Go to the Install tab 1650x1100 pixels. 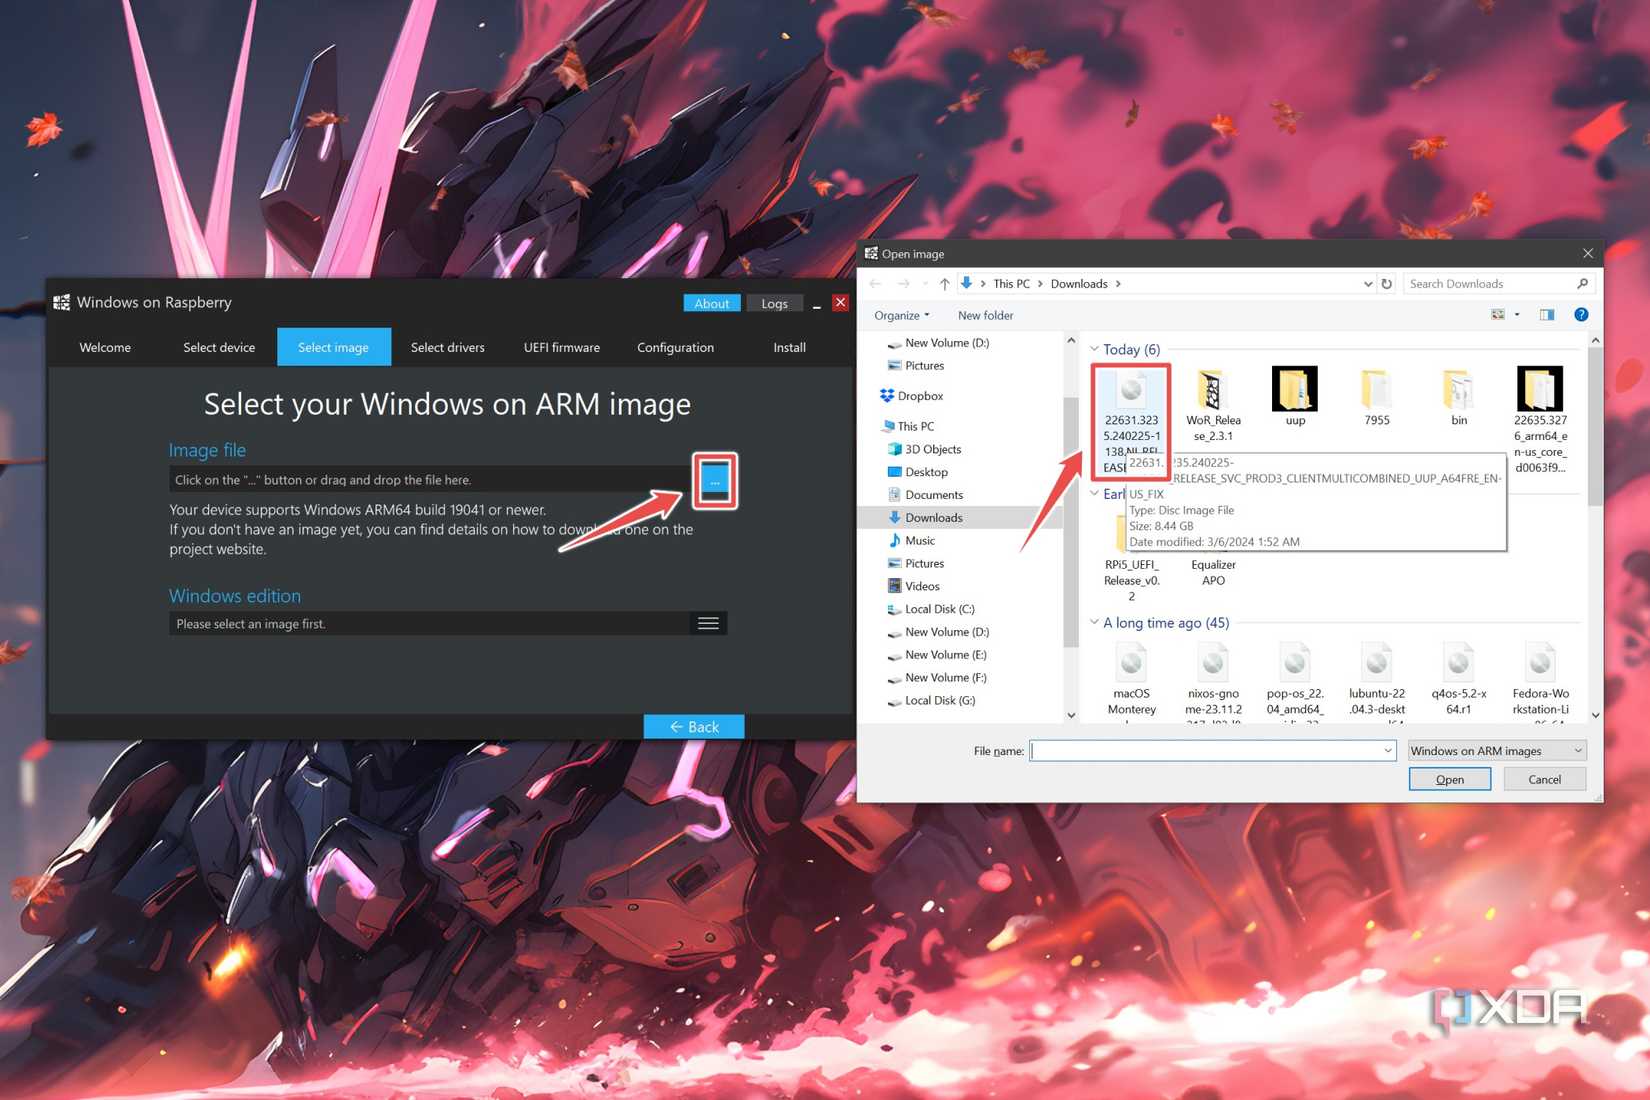point(789,347)
